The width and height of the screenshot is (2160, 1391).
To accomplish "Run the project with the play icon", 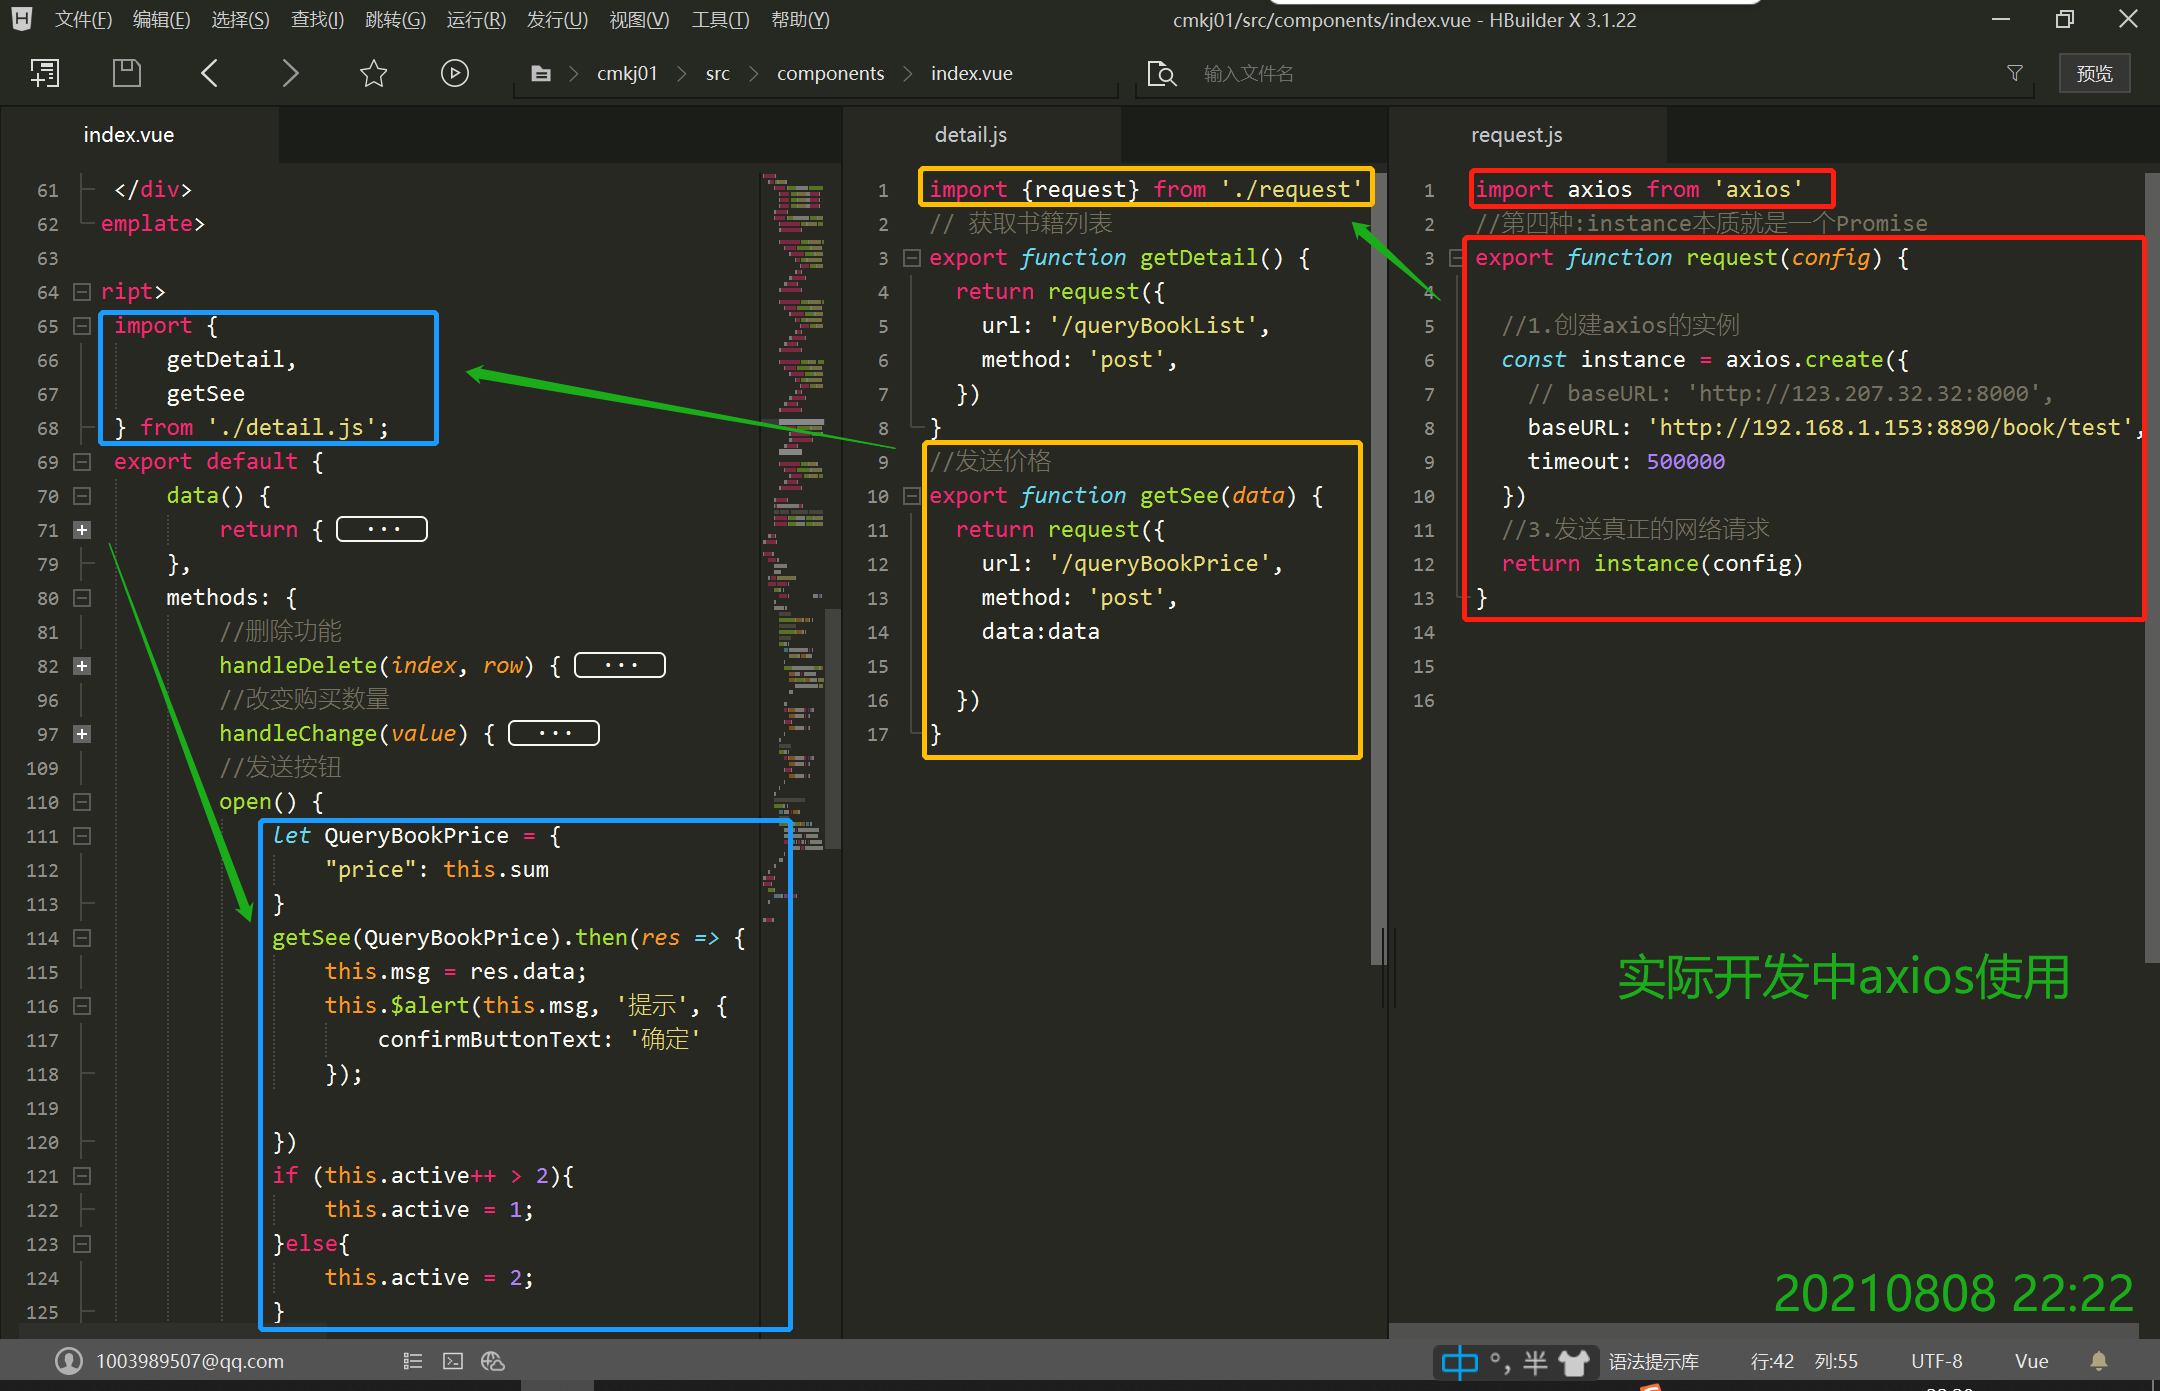I will (455, 72).
